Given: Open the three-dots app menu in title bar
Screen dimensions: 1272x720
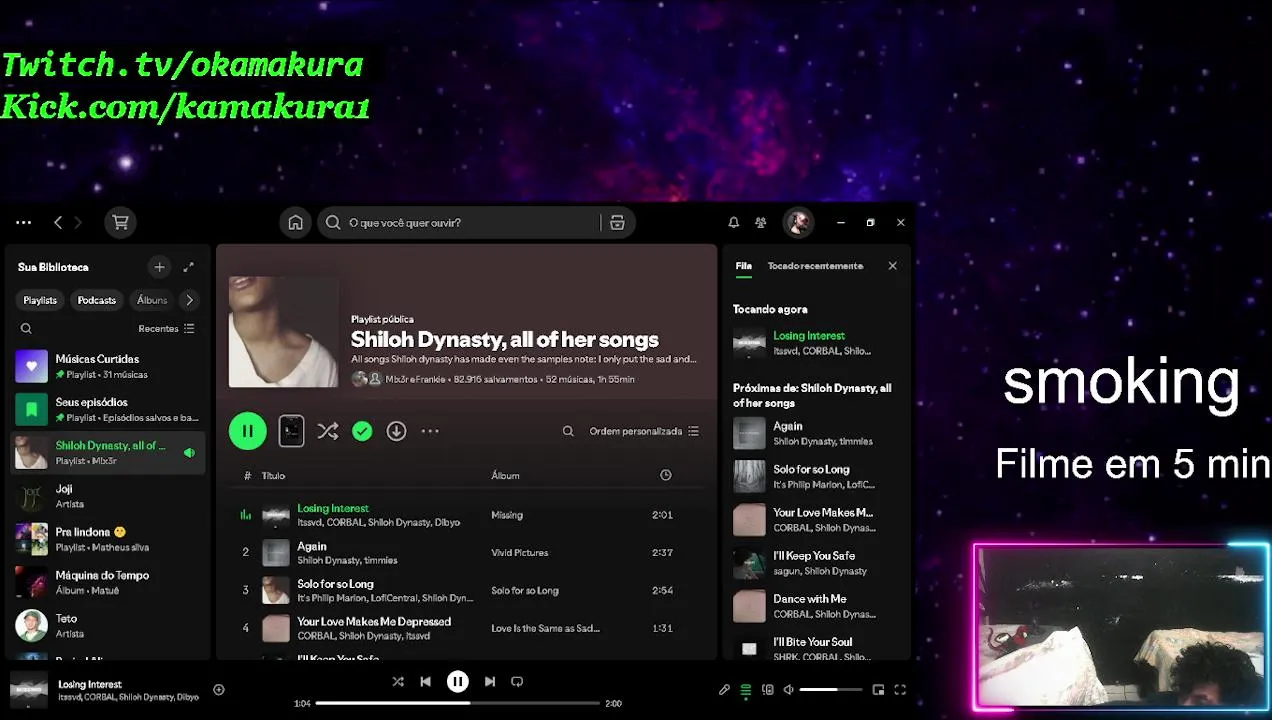Looking at the screenshot, I should pyautogui.click(x=24, y=223).
